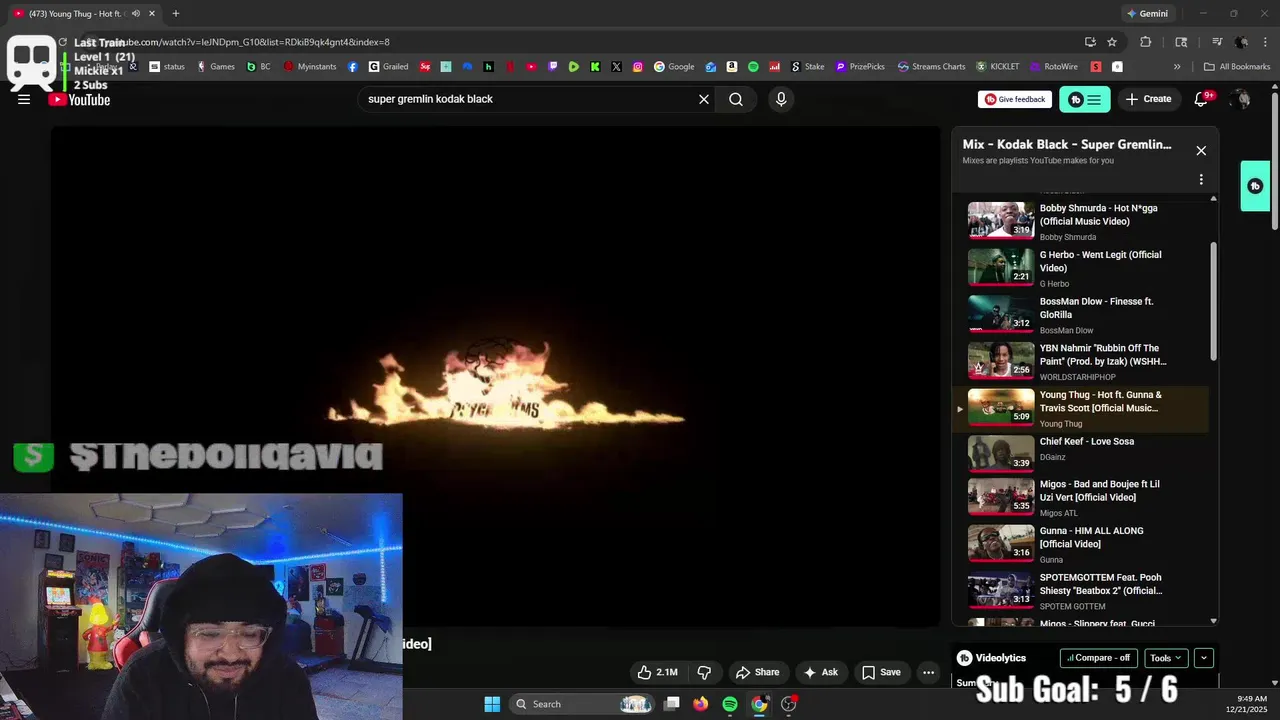Open the Windows Start menu
The height and width of the screenshot is (720, 1280).
tap(492, 704)
